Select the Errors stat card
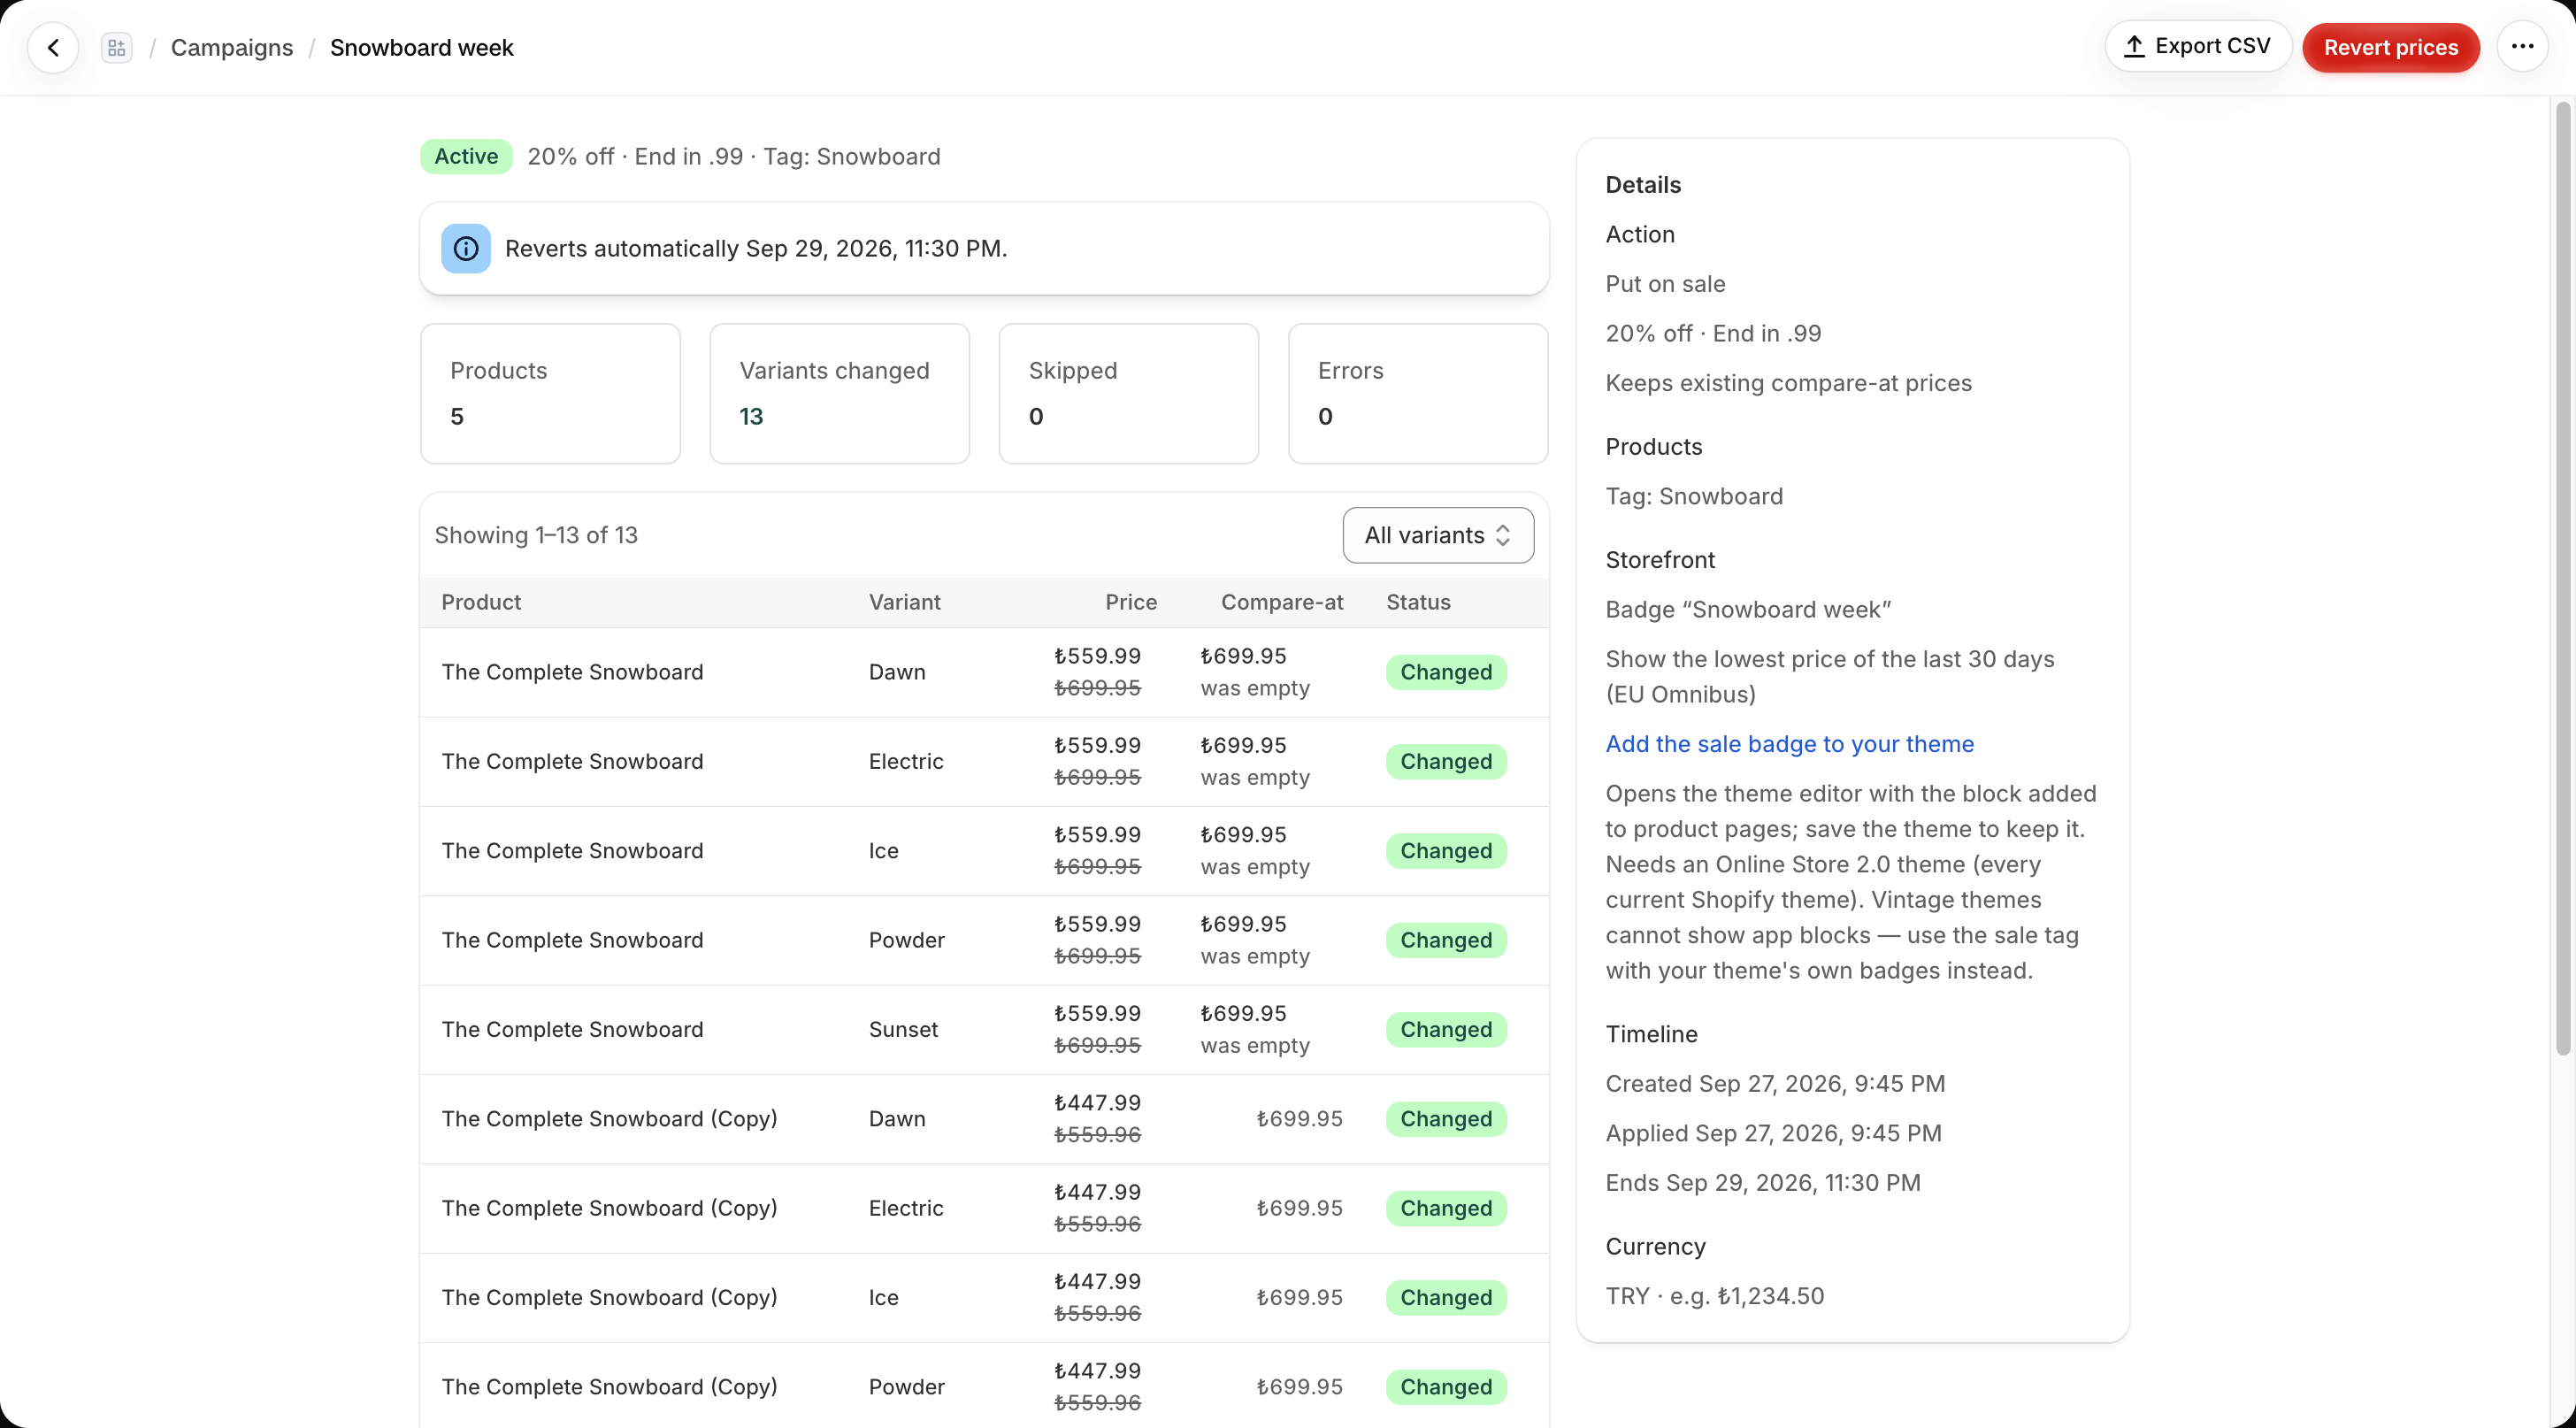 1418,393
